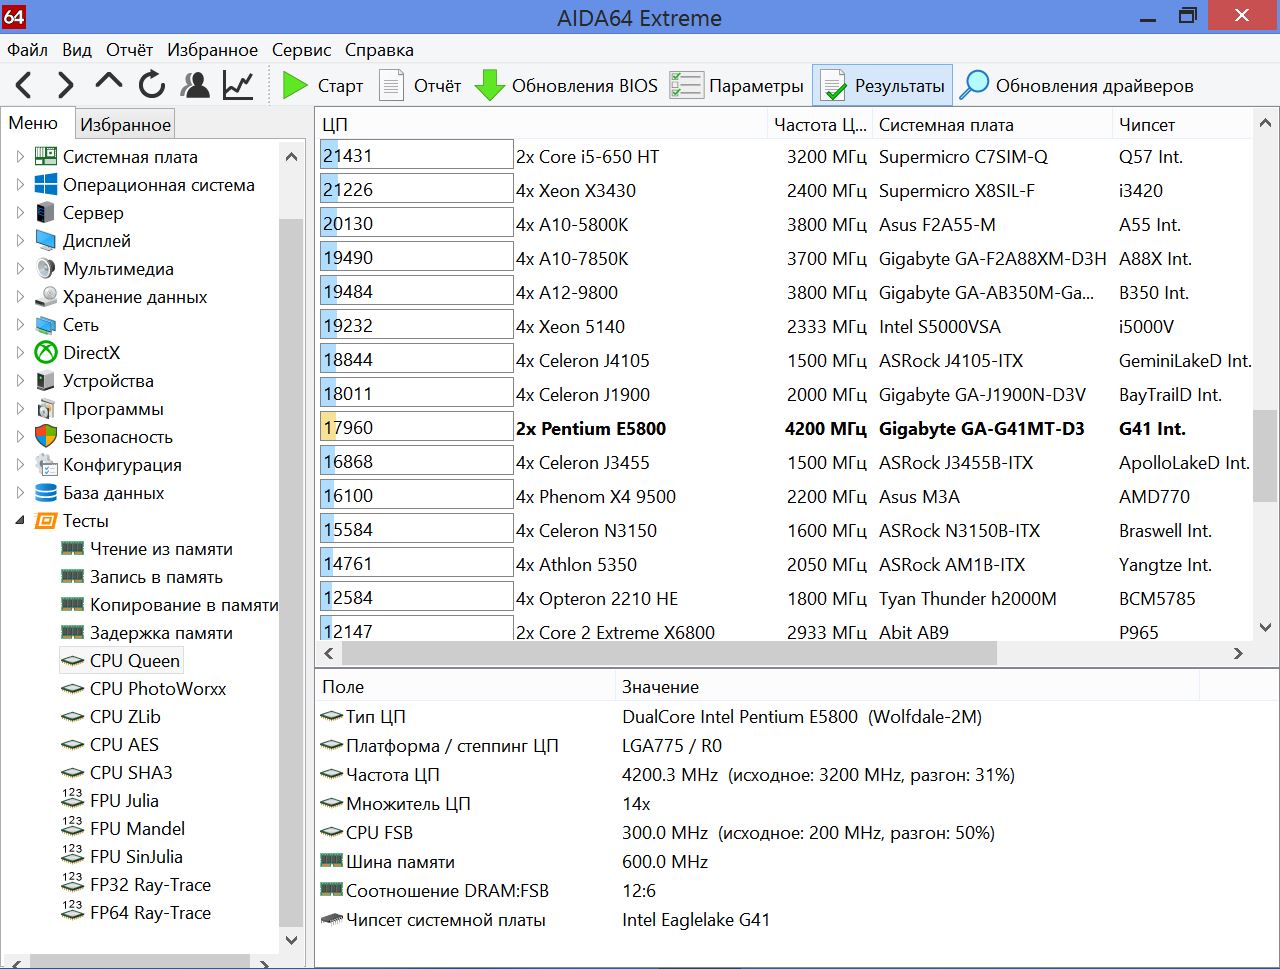Expand the Операционная система tree node
This screenshot has width=1280, height=969.
coord(20,185)
